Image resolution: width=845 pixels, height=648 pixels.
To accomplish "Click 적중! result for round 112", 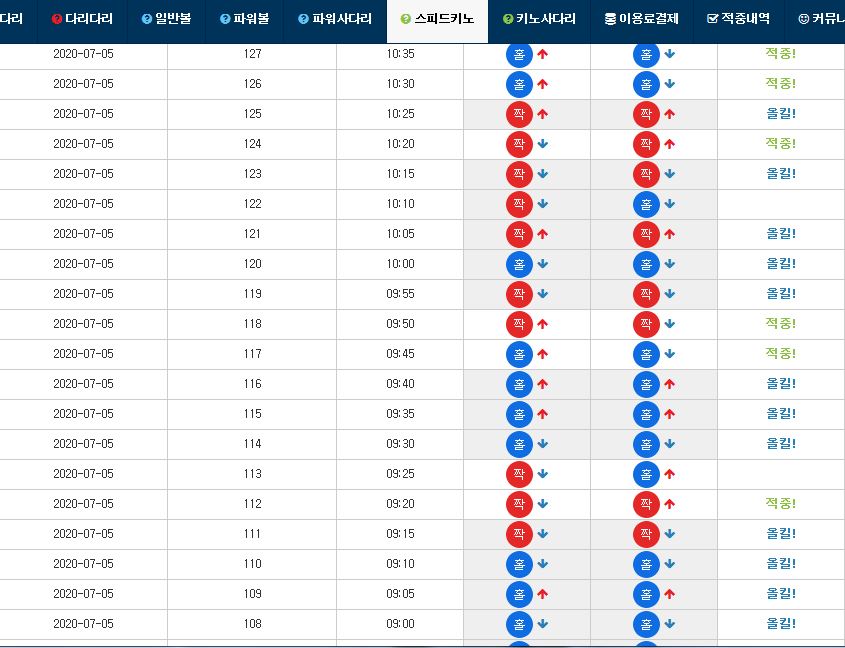I will tap(781, 504).
